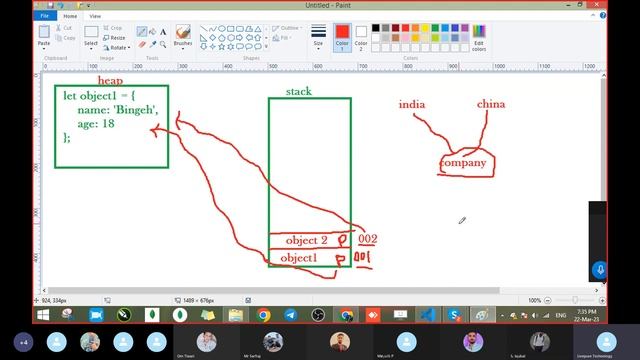Image resolution: width=640 pixels, height=360 pixels.
Task: Open the Customize Quick Access Toolbar arrow
Action: (x=89, y=5)
